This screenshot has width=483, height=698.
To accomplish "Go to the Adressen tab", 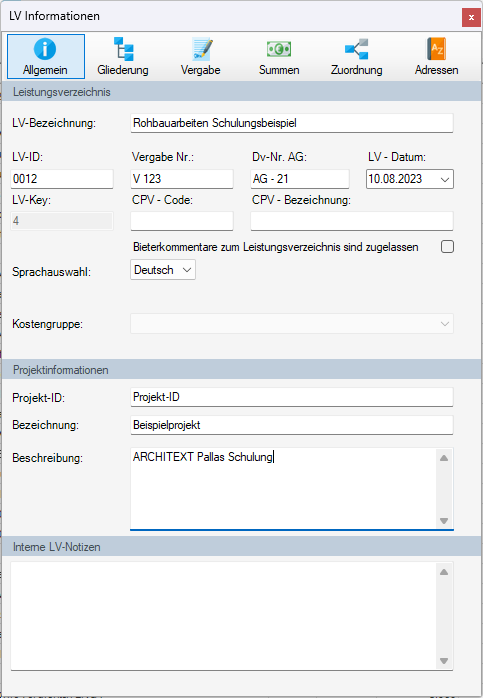I will [436, 57].
